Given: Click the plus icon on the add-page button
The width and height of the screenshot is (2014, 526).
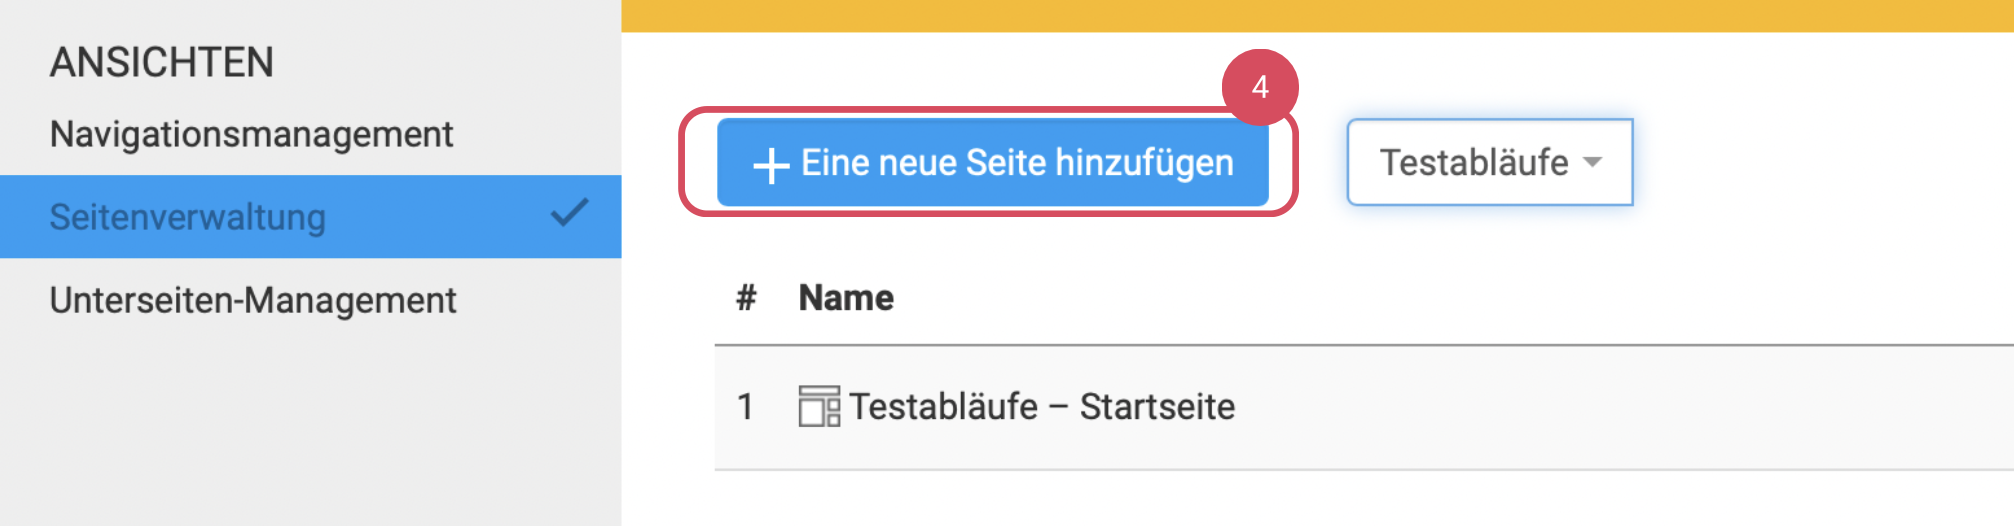Looking at the screenshot, I should point(771,165).
